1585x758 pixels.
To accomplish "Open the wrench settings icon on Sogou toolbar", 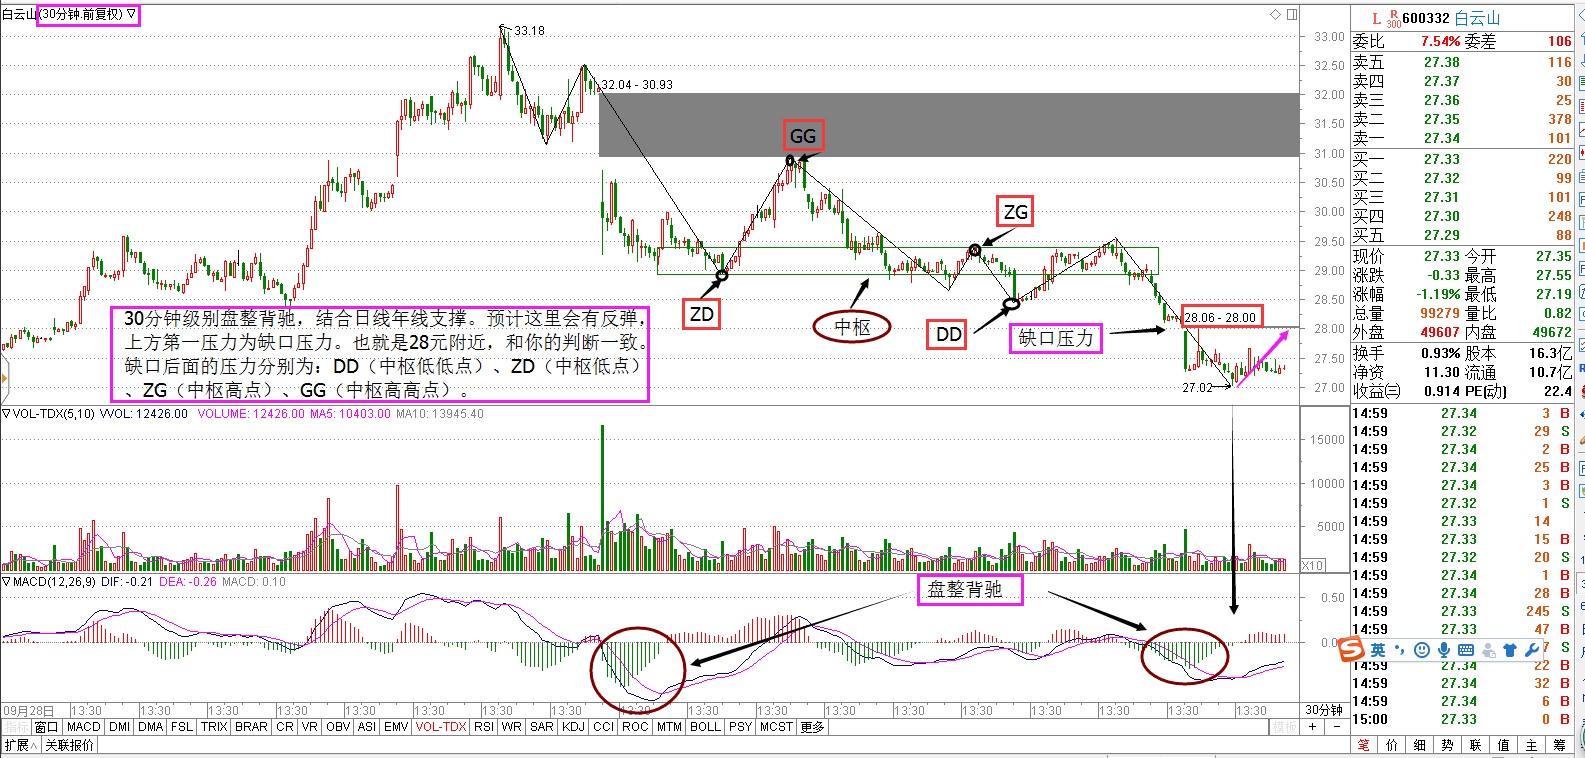I will [1532, 650].
